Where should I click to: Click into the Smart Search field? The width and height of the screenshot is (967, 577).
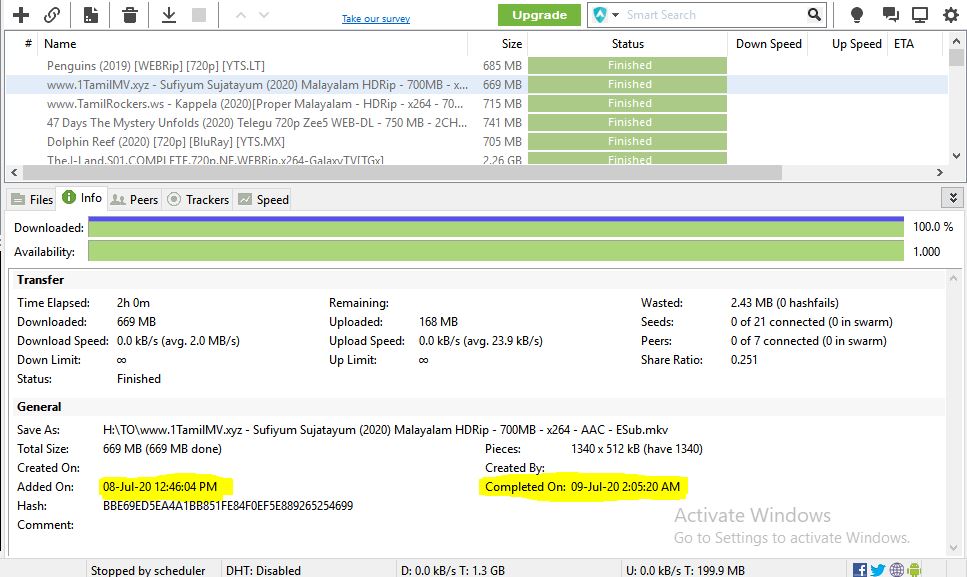click(715, 15)
